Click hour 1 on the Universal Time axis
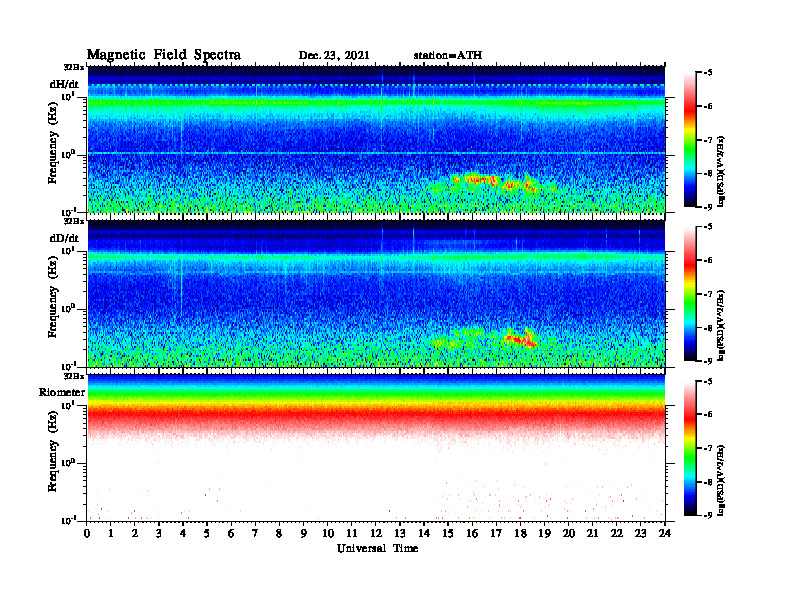This screenshot has height=612, width=792. point(111,533)
